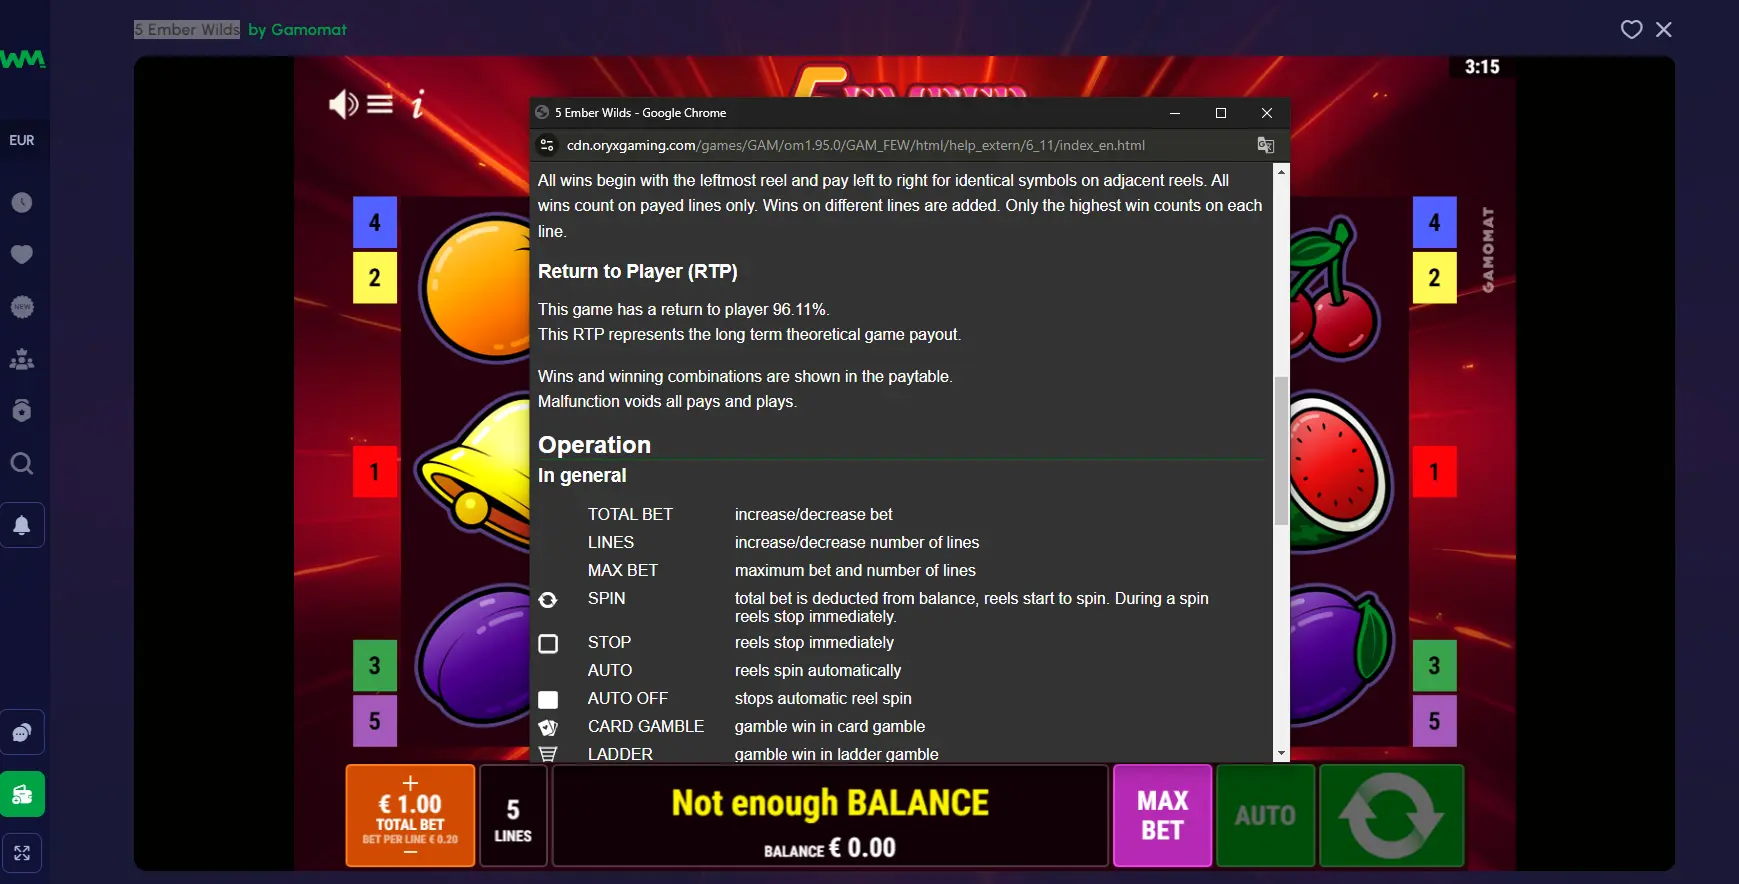The height and width of the screenshot is (884, 1739).
Task: Open the live casino people icon in the sidebar
Action: click(x=22, y=359)
